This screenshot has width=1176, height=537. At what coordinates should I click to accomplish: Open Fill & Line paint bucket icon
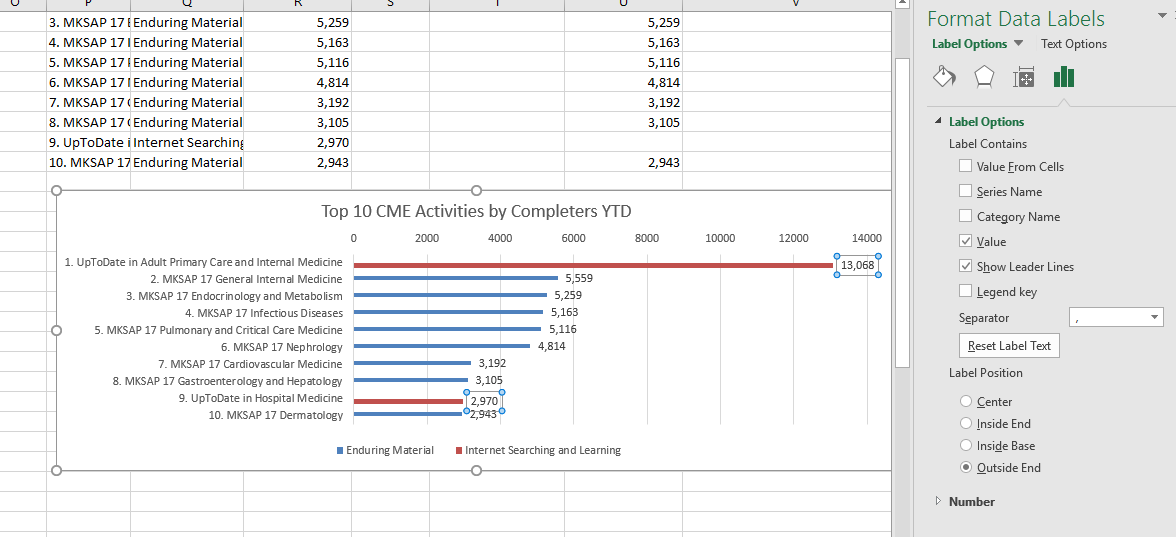point(944,76)
